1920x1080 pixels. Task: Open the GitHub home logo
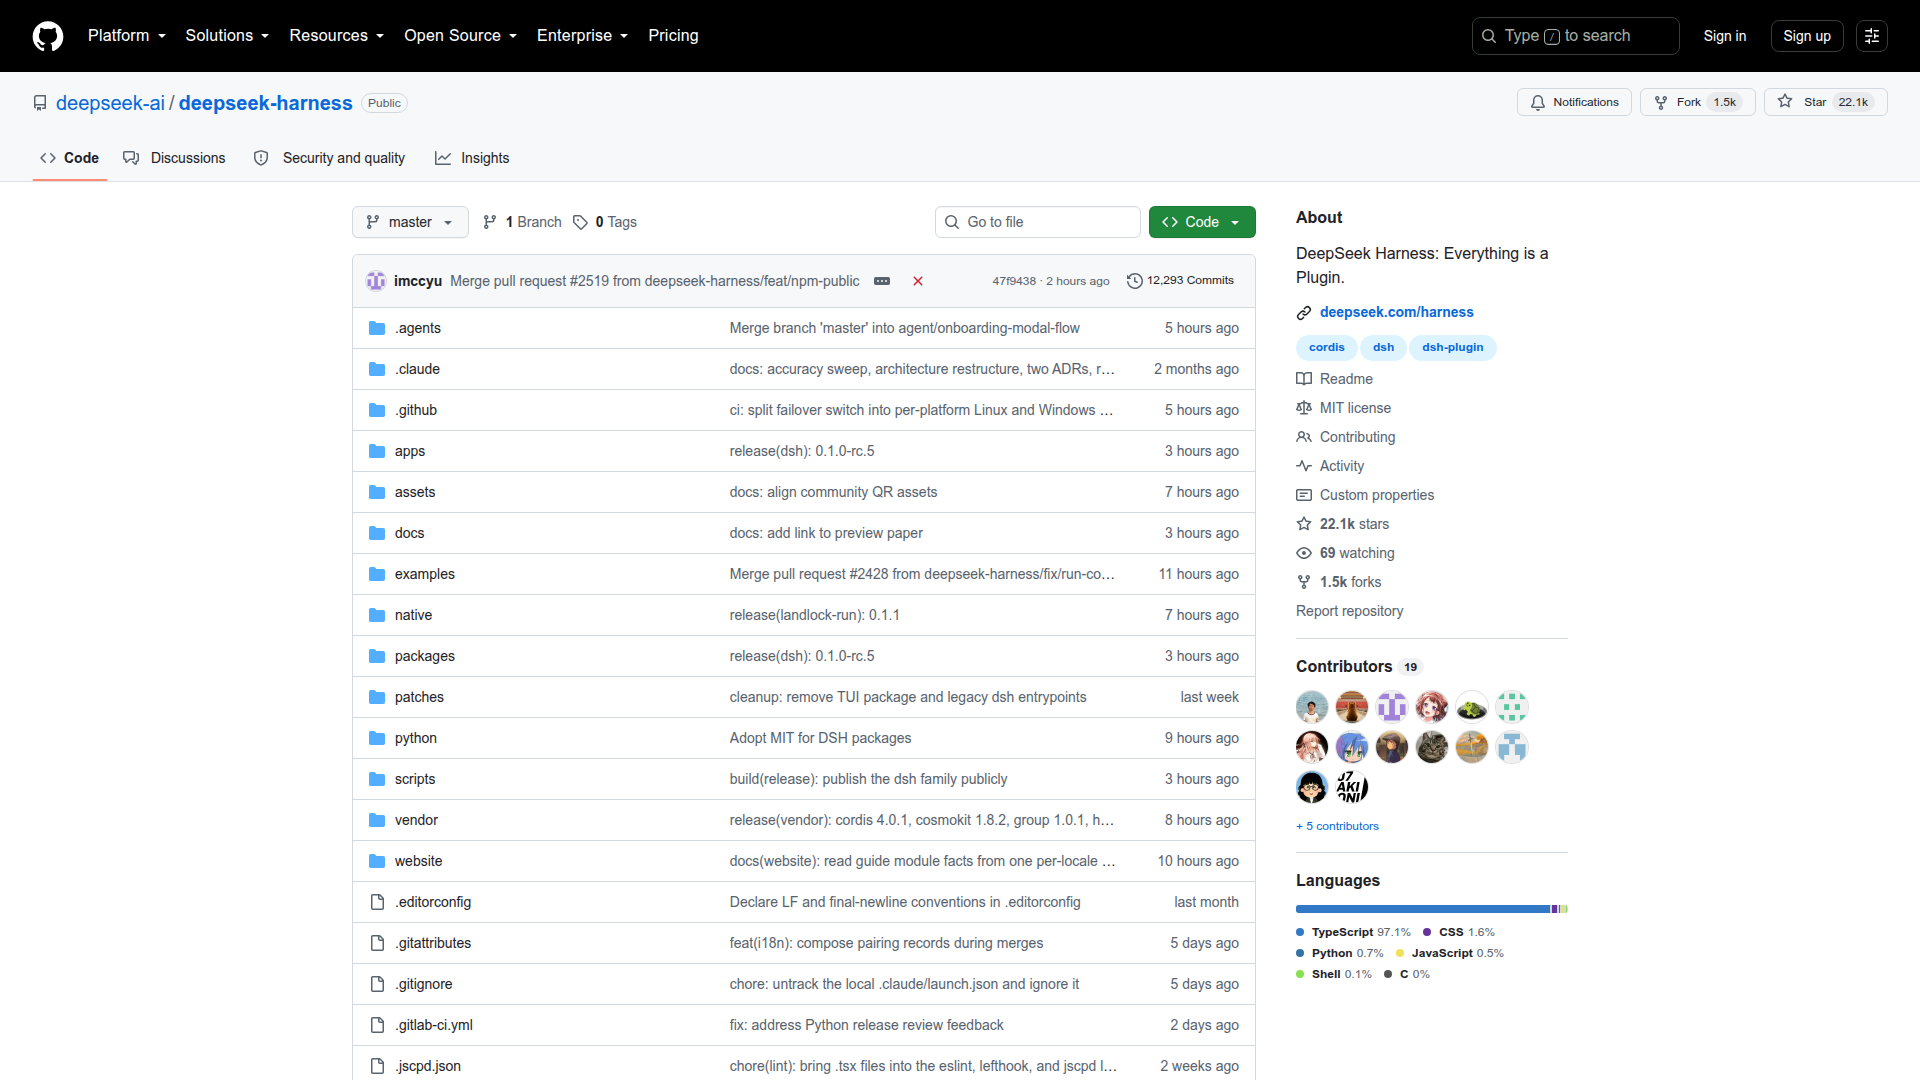coord(48,36)
